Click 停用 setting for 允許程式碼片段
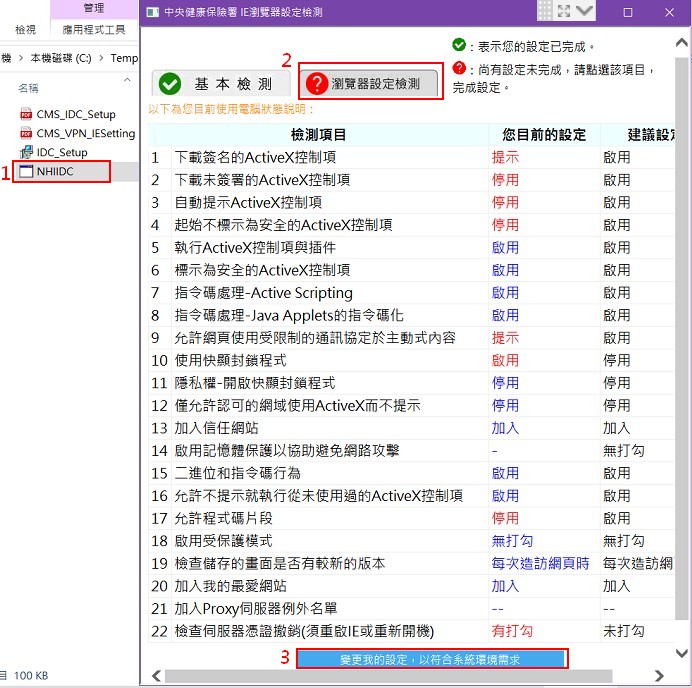Screen dimensions: 692x688 pos(505,518)
